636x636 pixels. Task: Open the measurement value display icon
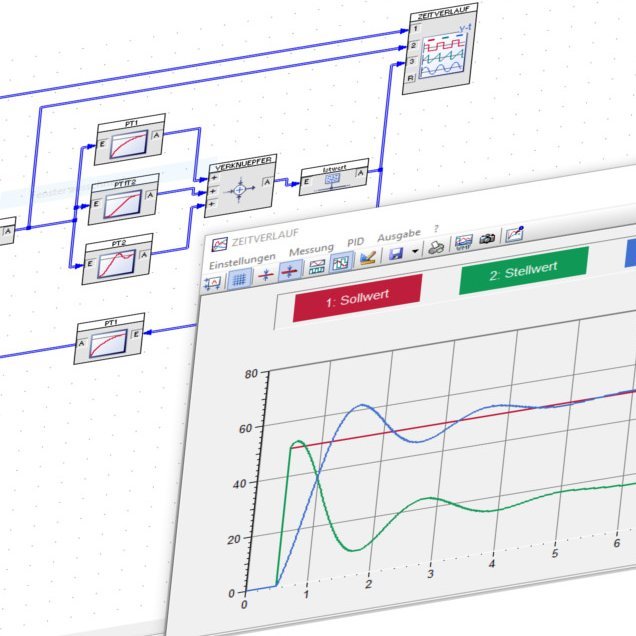317,266
